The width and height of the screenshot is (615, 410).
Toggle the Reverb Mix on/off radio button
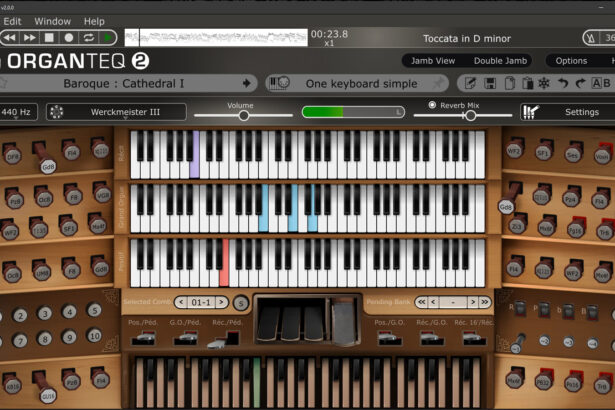tap(432, 105)
